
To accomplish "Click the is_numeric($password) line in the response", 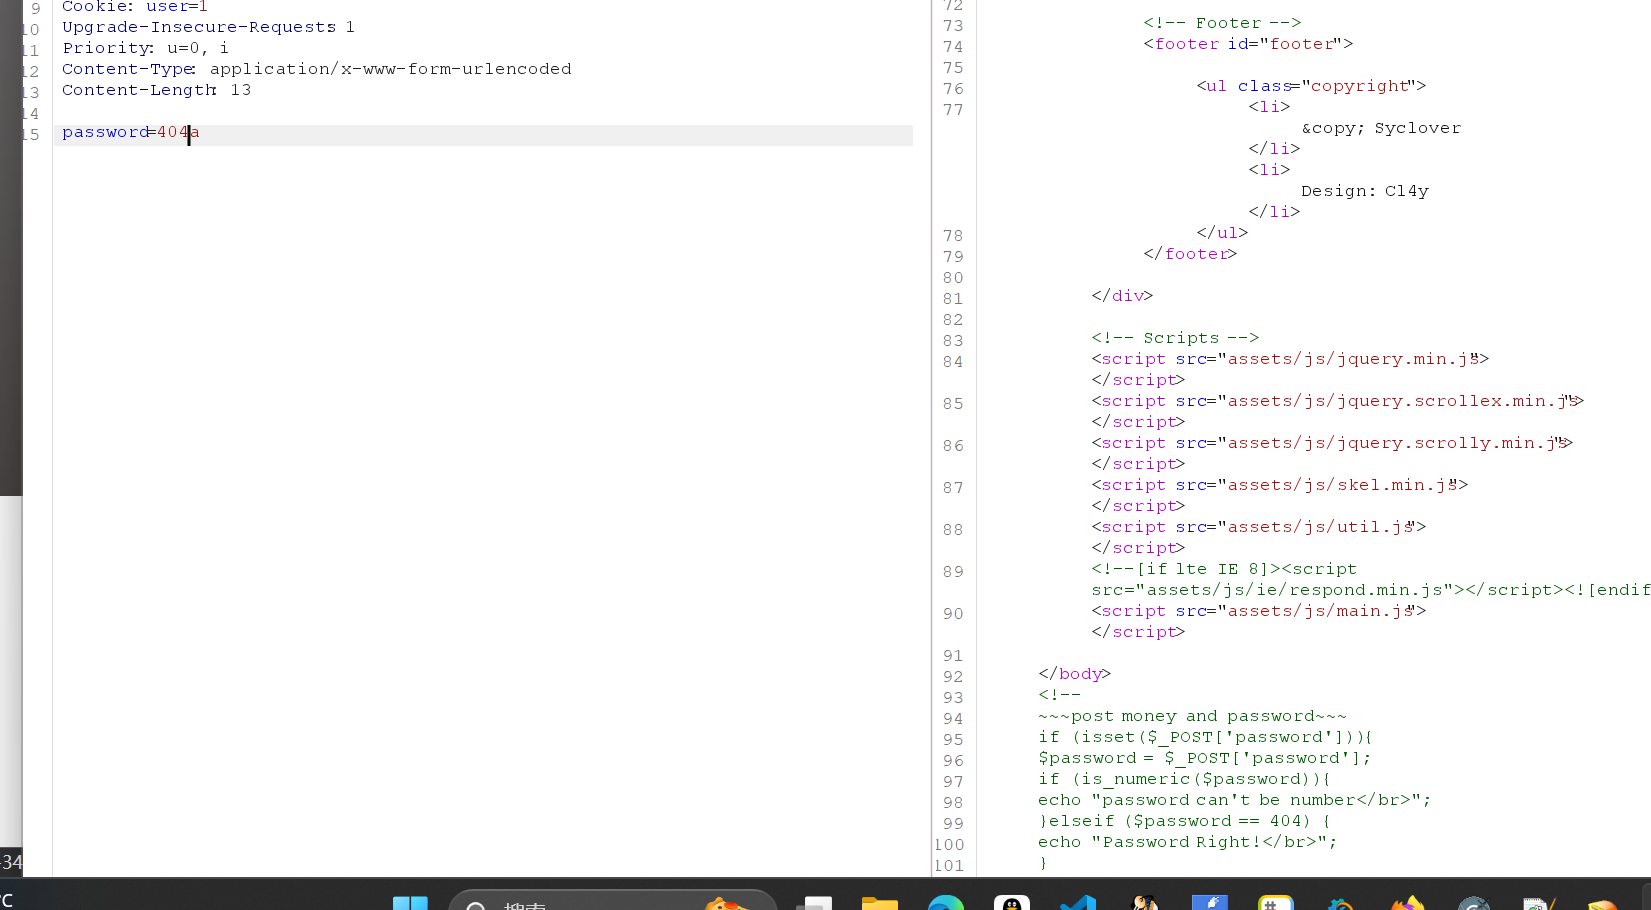I will point(1184,779).
